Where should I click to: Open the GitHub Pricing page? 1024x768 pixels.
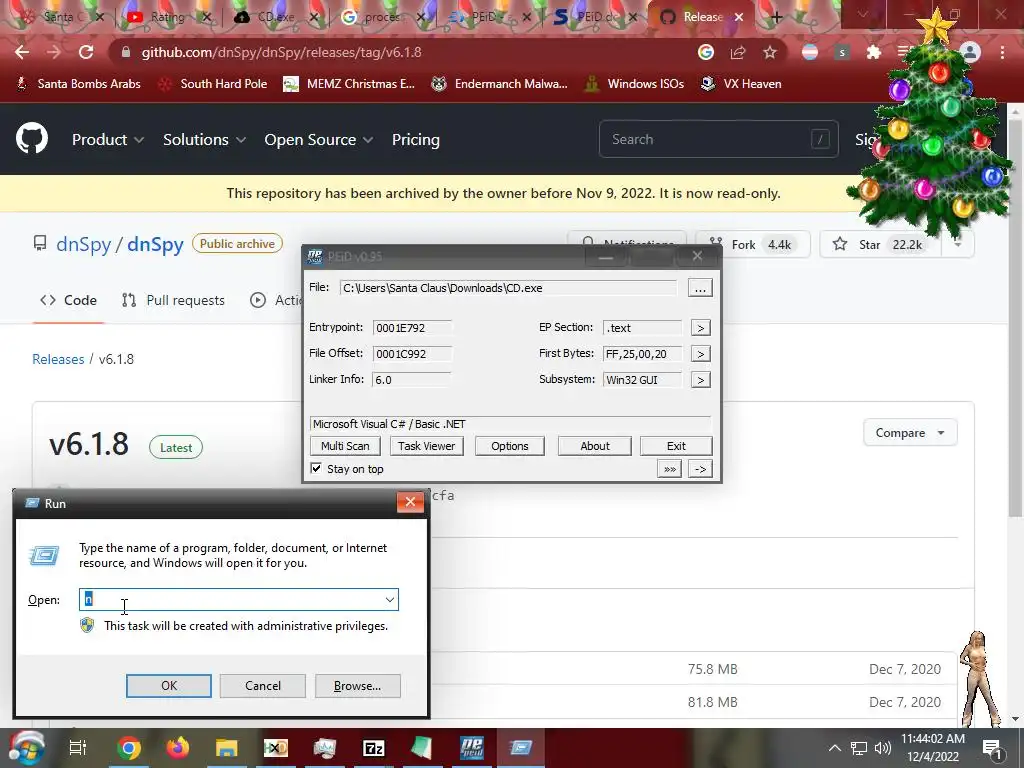(x=415, y=140)
